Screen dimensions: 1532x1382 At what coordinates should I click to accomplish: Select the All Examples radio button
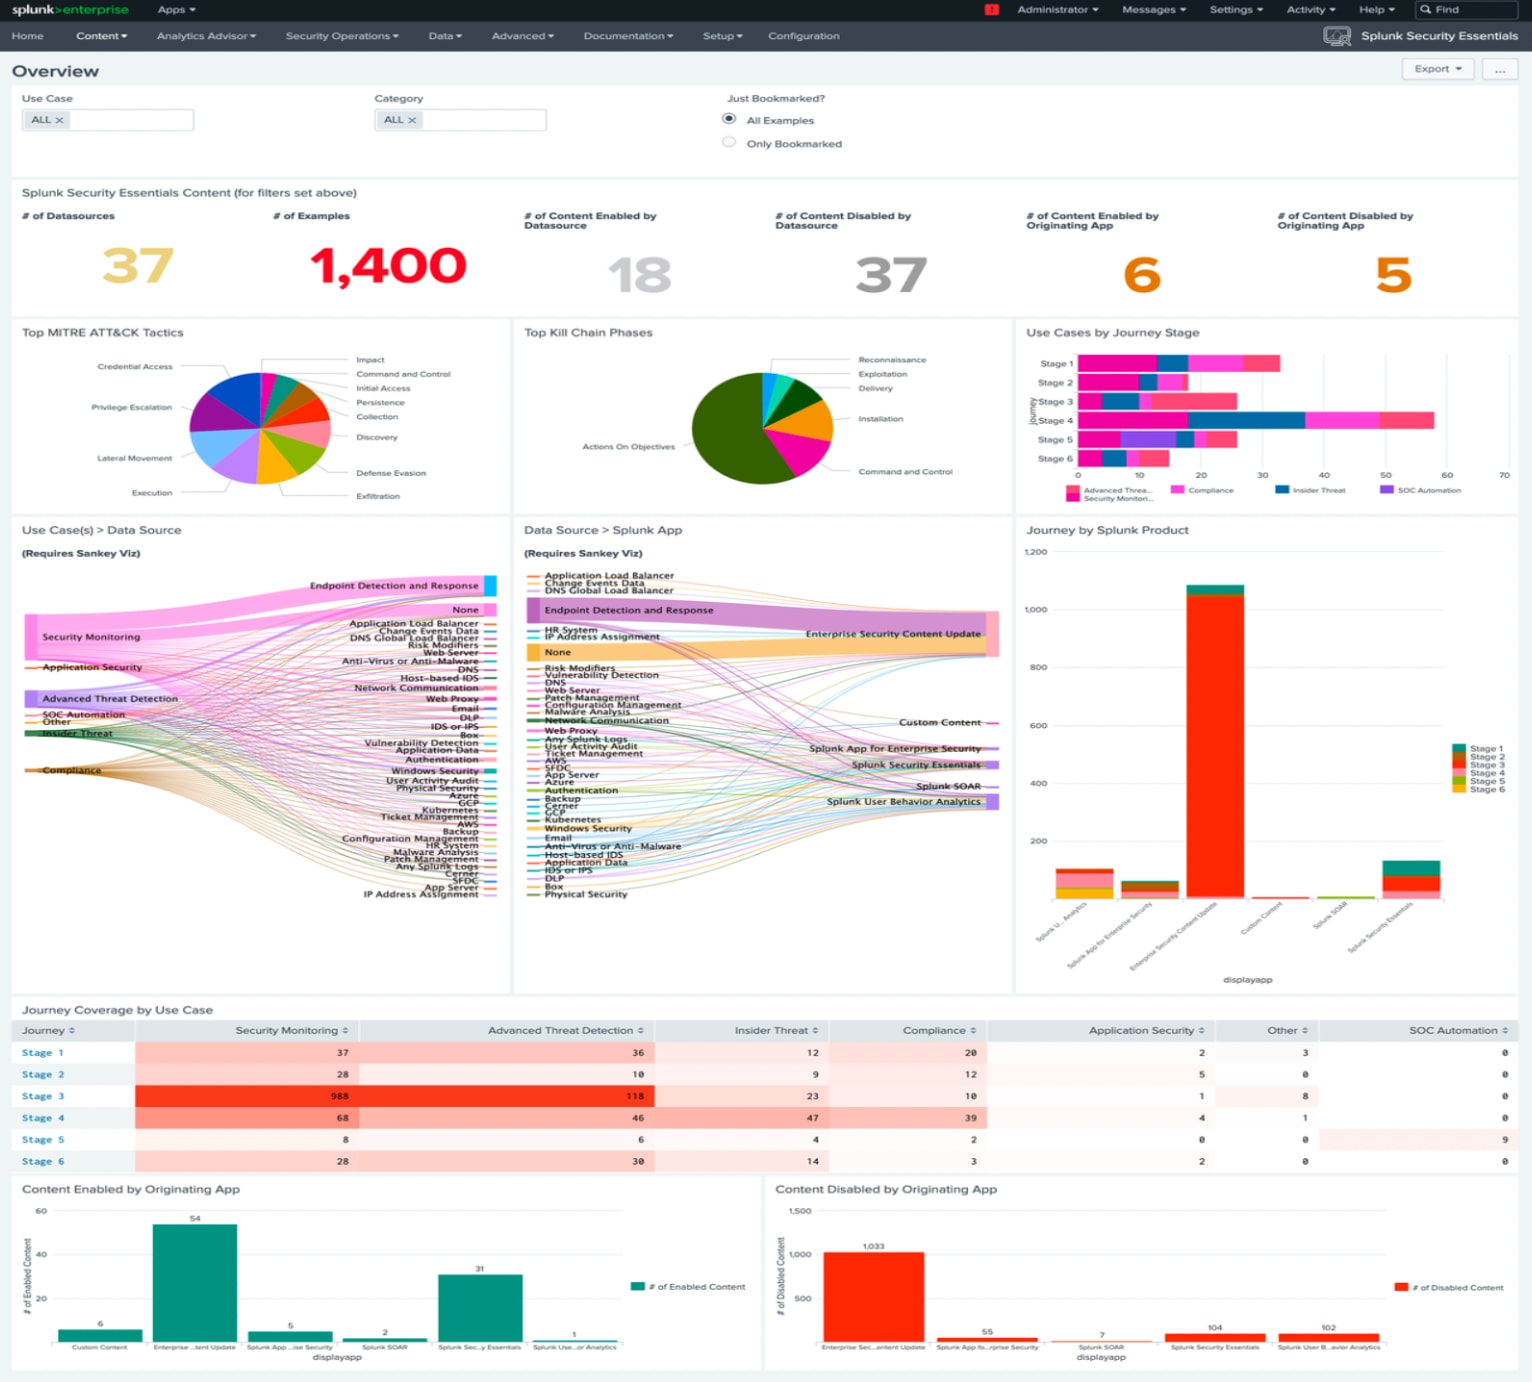click(x=729, y=119)
